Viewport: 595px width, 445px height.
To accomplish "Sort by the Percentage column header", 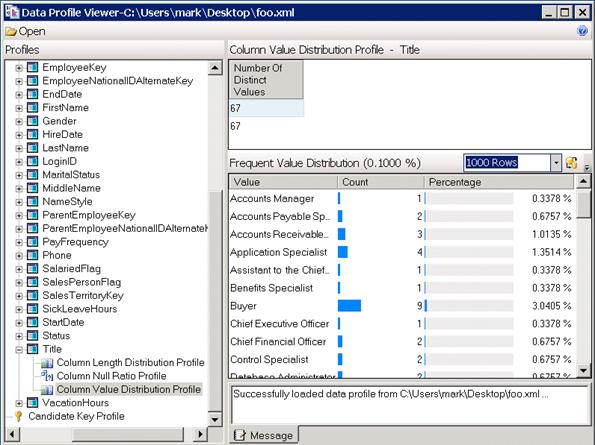I will 499,182.
